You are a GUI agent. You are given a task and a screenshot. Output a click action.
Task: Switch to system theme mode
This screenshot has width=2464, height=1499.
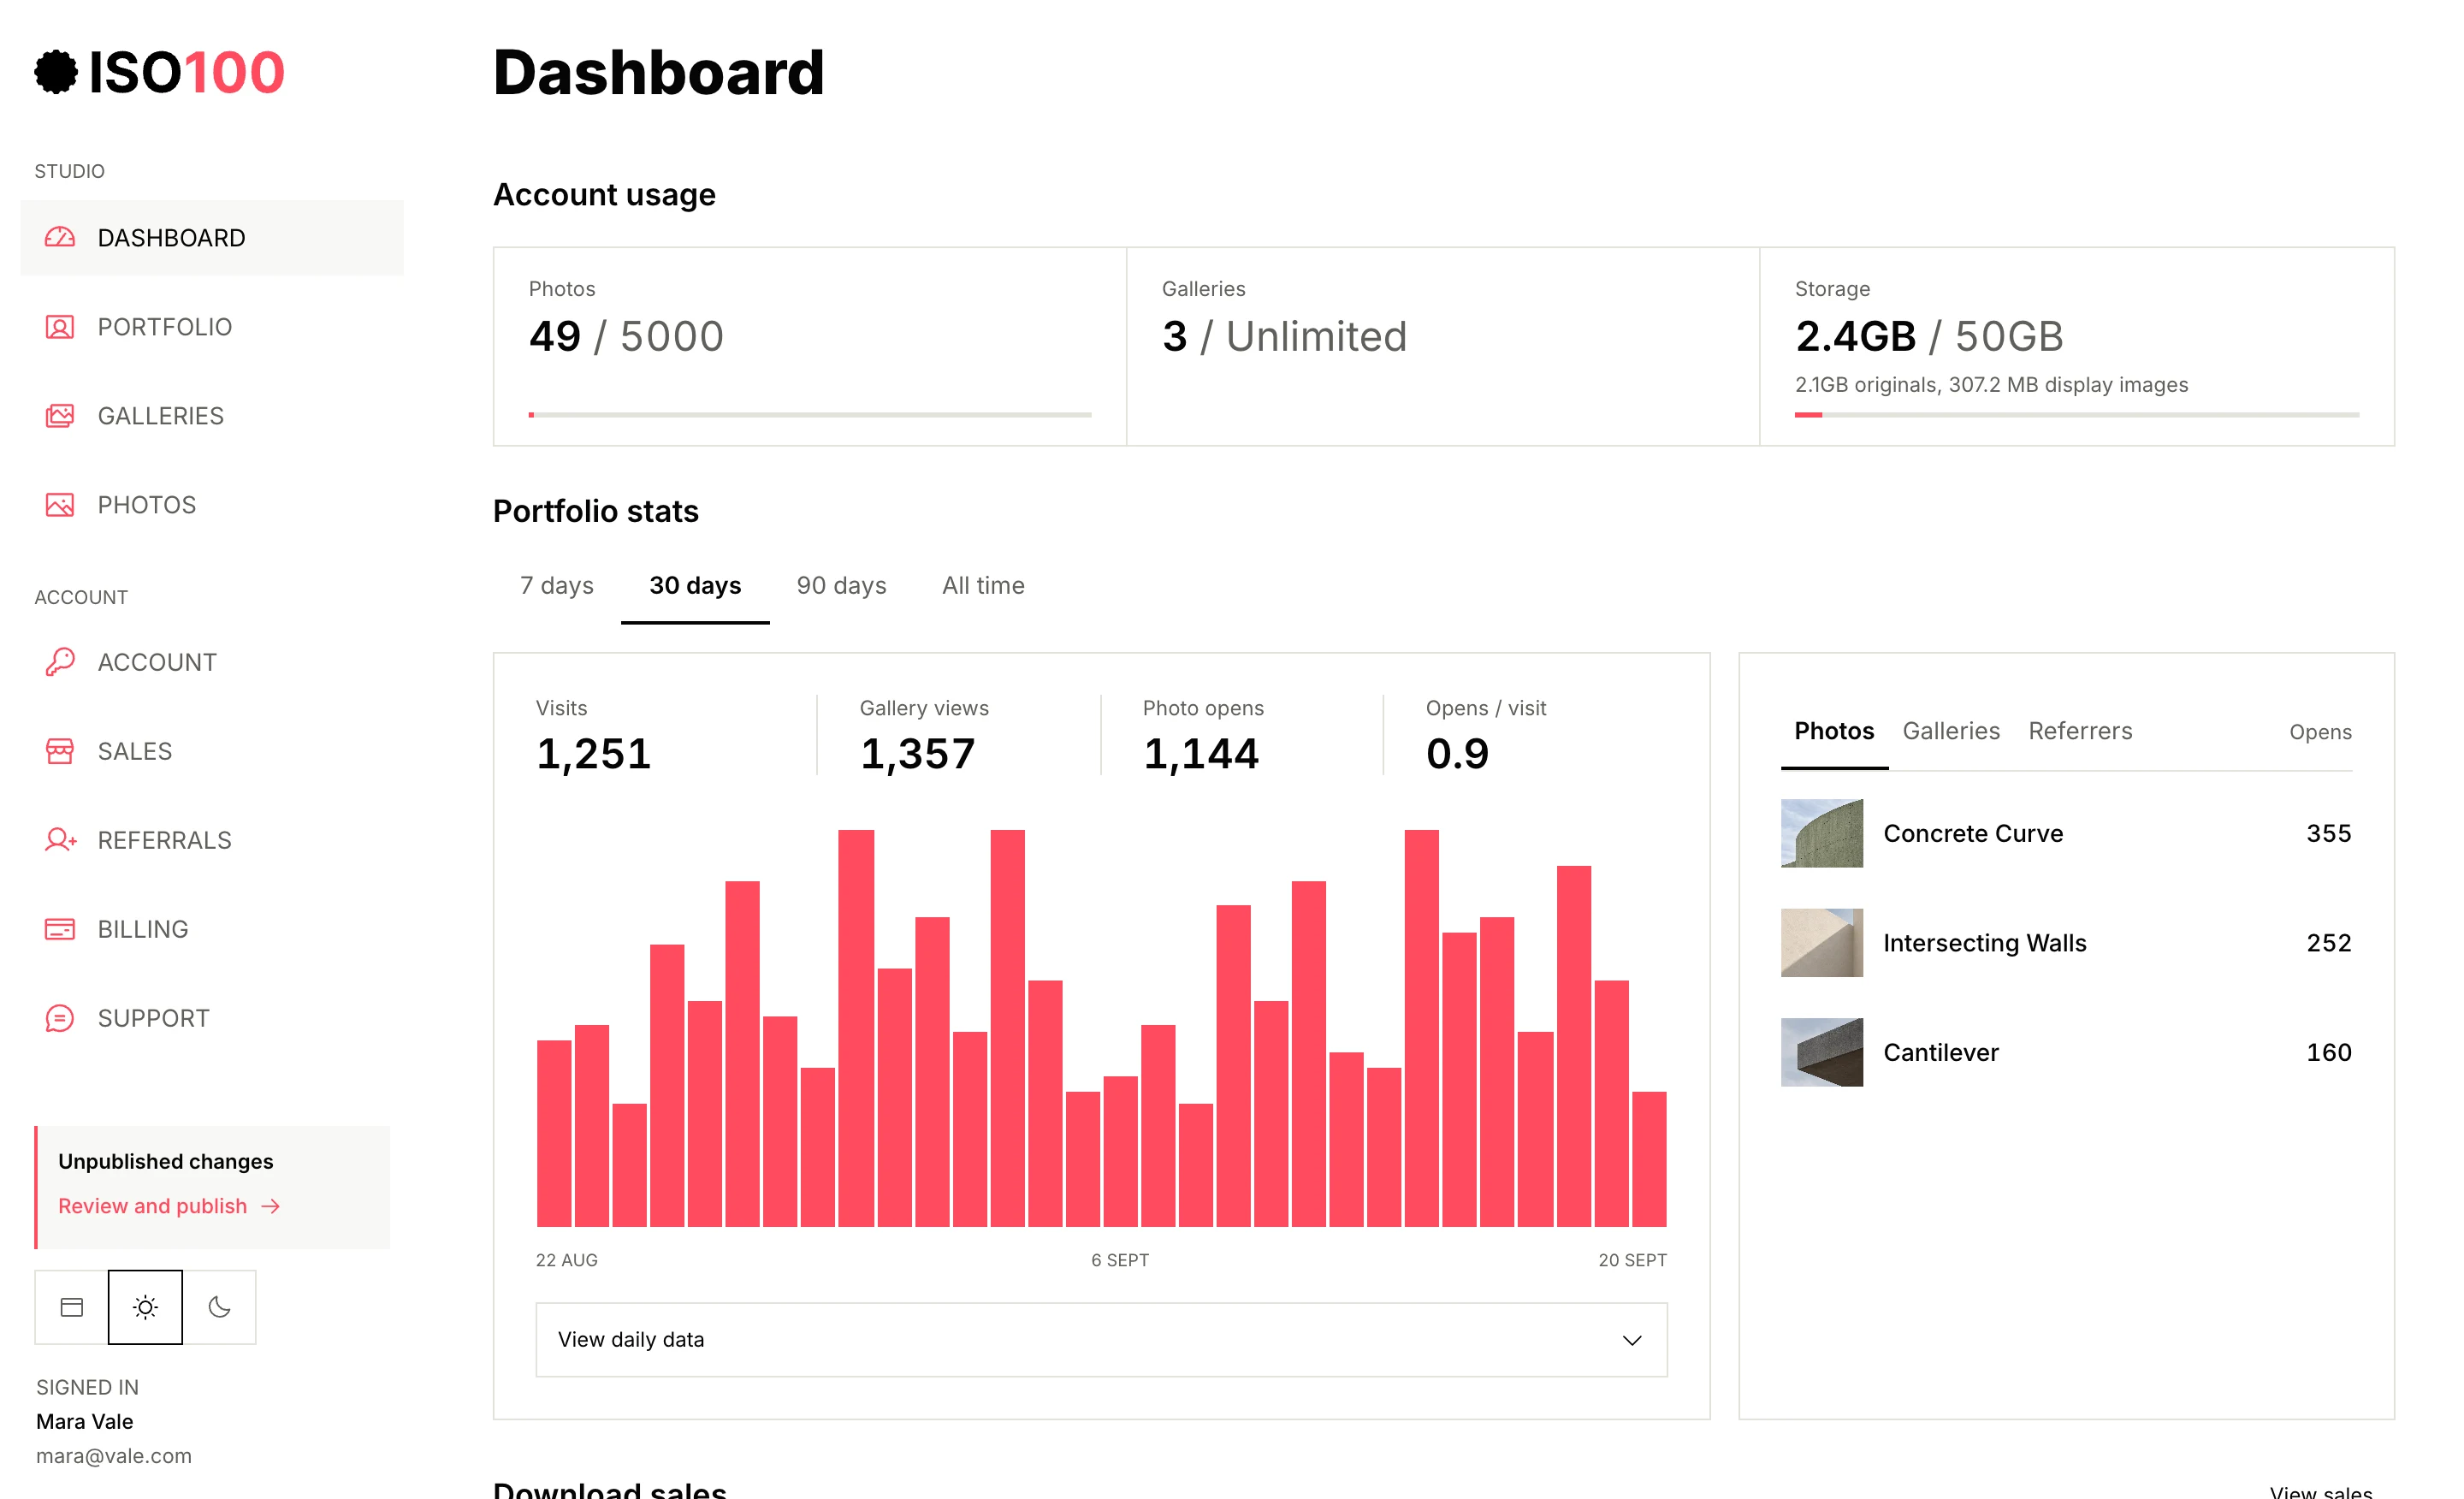tap(72, 1307)
